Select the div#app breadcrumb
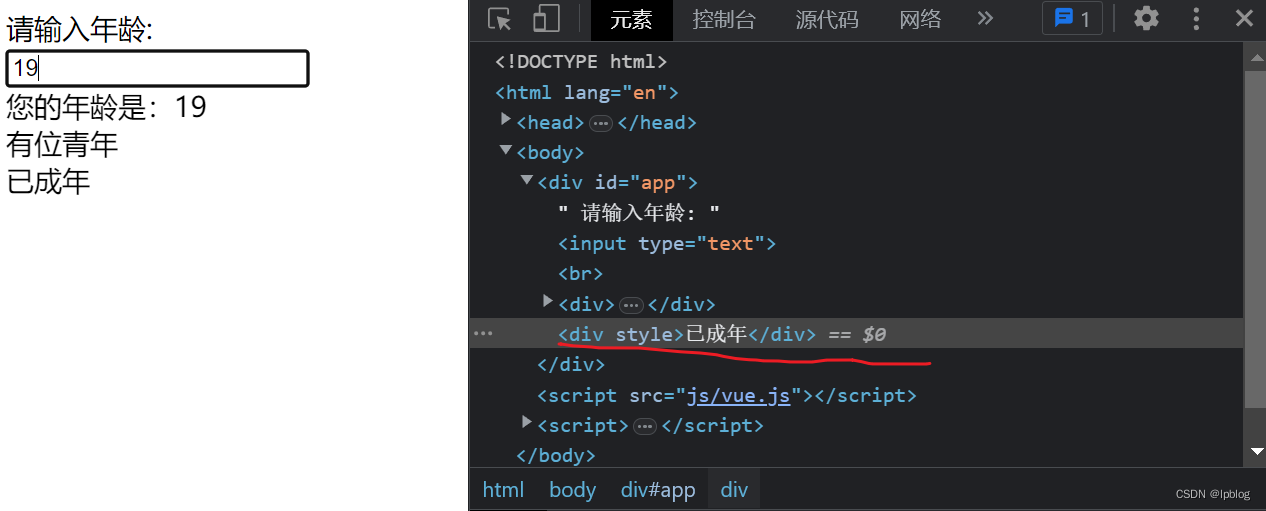This screenshot has height=511, width=1266. (658, 490)
